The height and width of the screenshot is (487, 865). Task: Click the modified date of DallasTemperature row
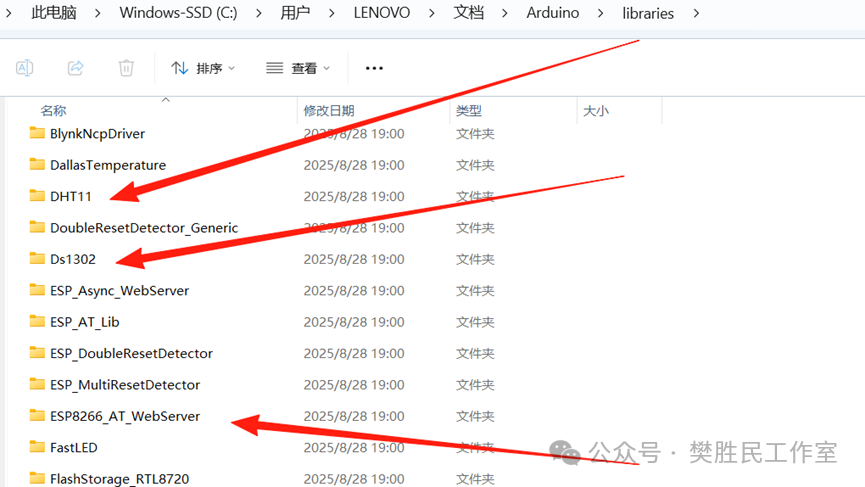(354, 165)
